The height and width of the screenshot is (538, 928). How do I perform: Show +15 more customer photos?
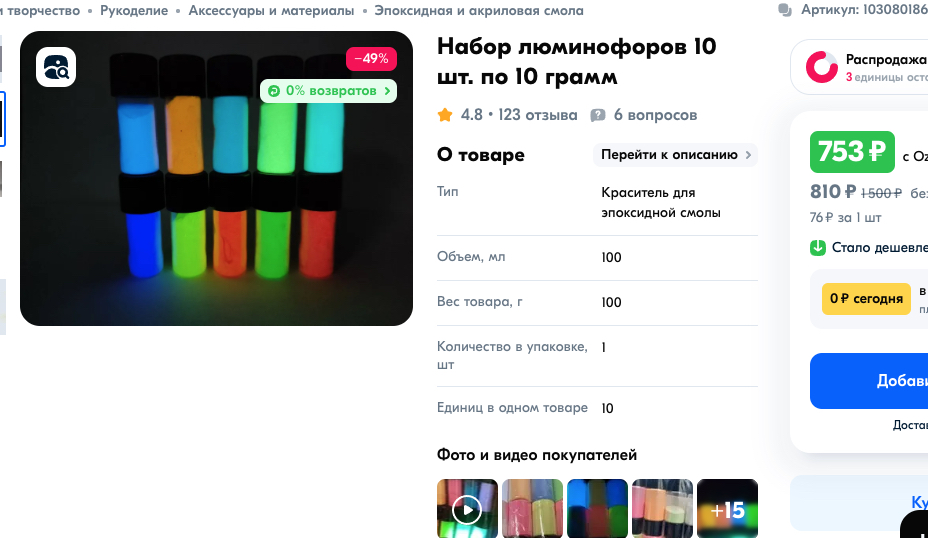point(727,508)
